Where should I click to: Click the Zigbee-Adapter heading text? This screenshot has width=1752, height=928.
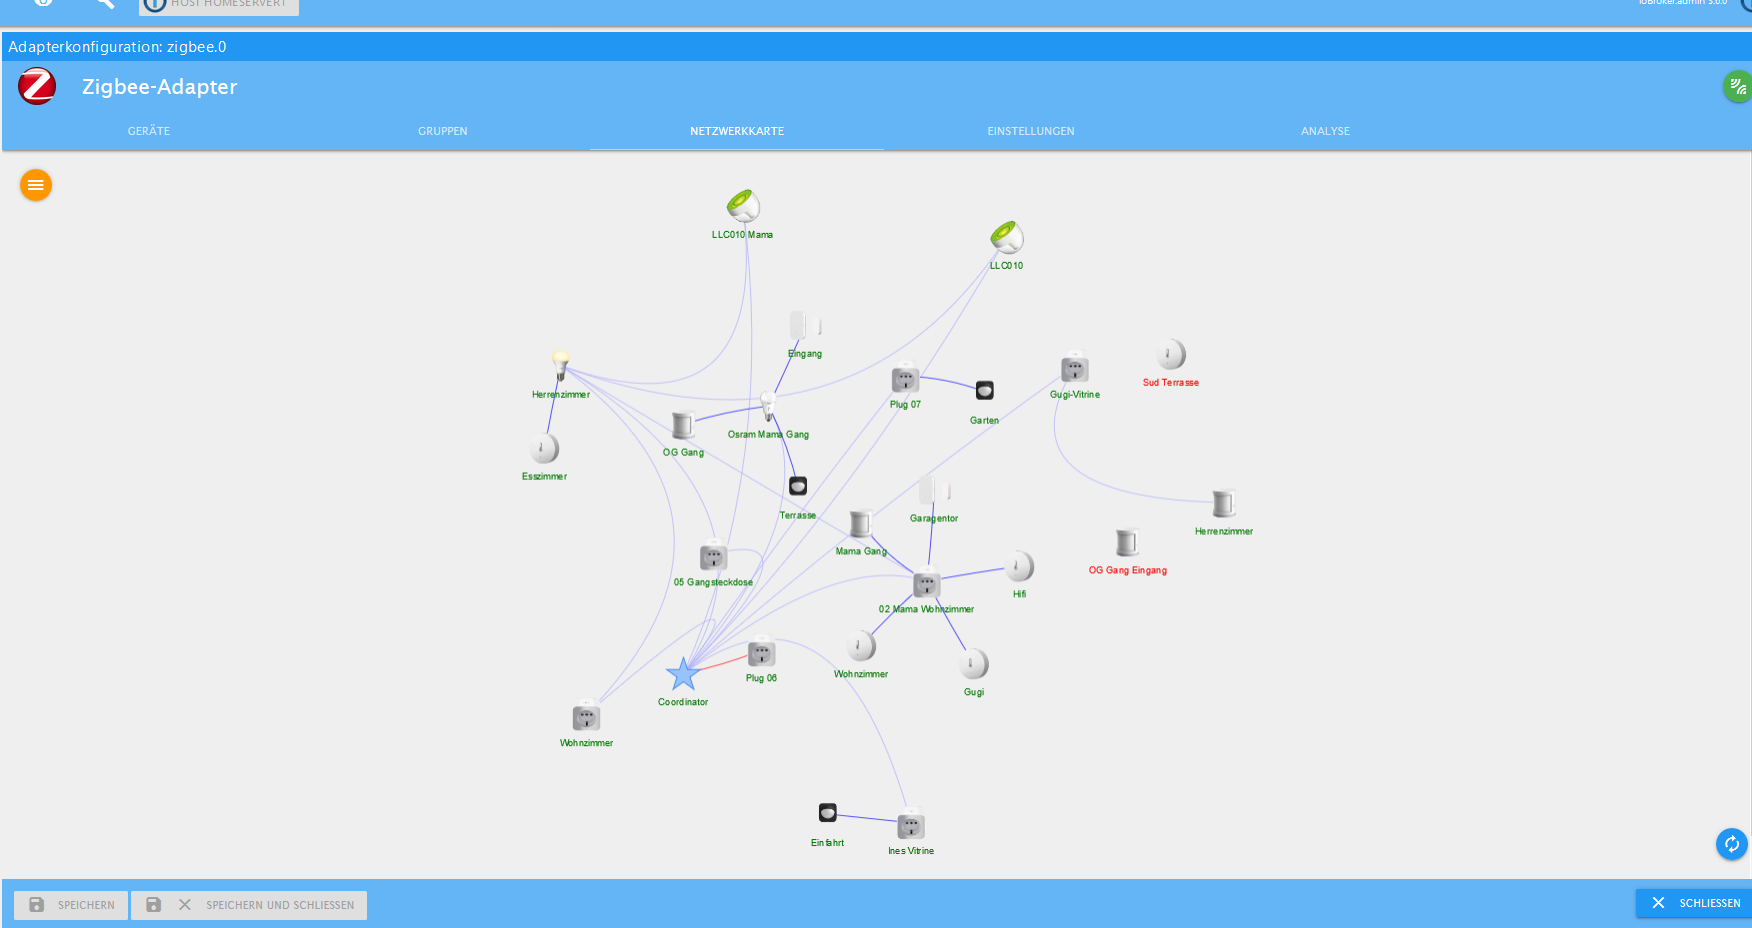(x=160, y=87)
